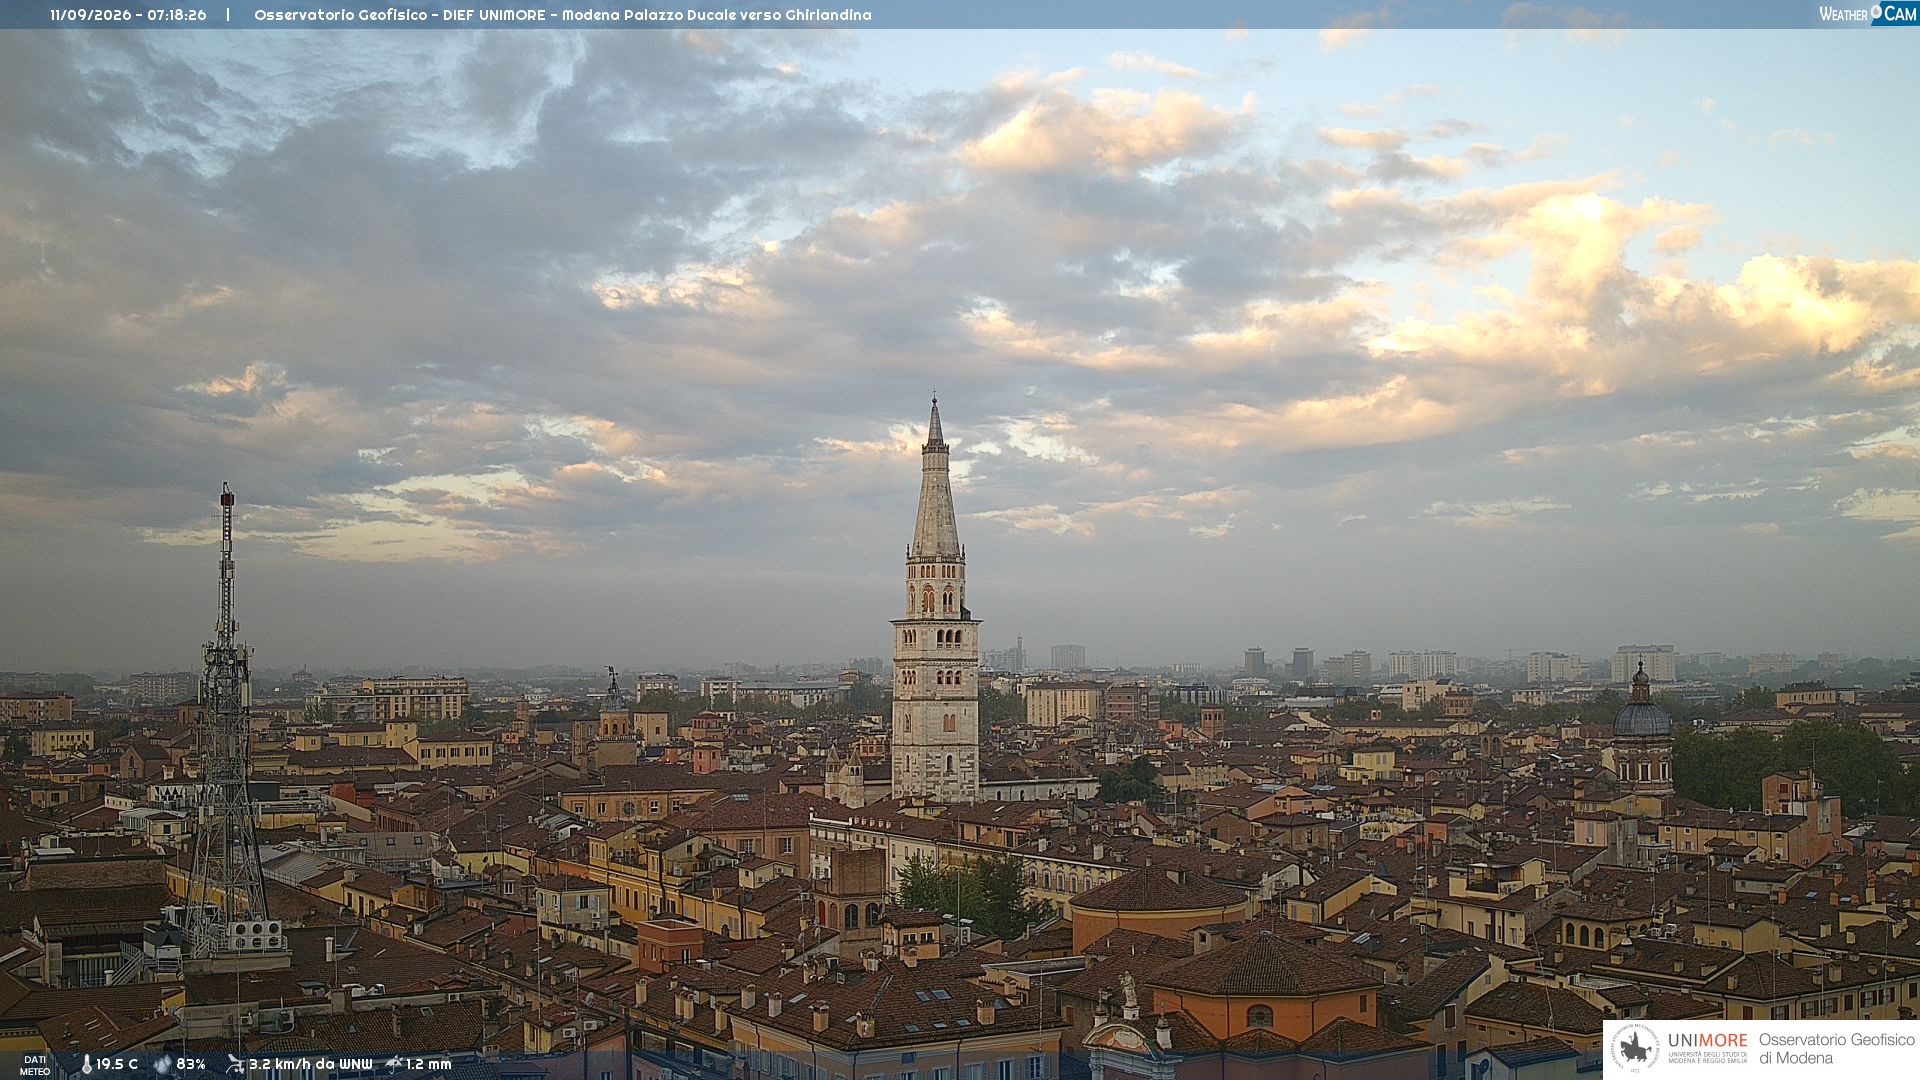
Task: Click the WEATHER word in the logo
Action: (1843, 14)
